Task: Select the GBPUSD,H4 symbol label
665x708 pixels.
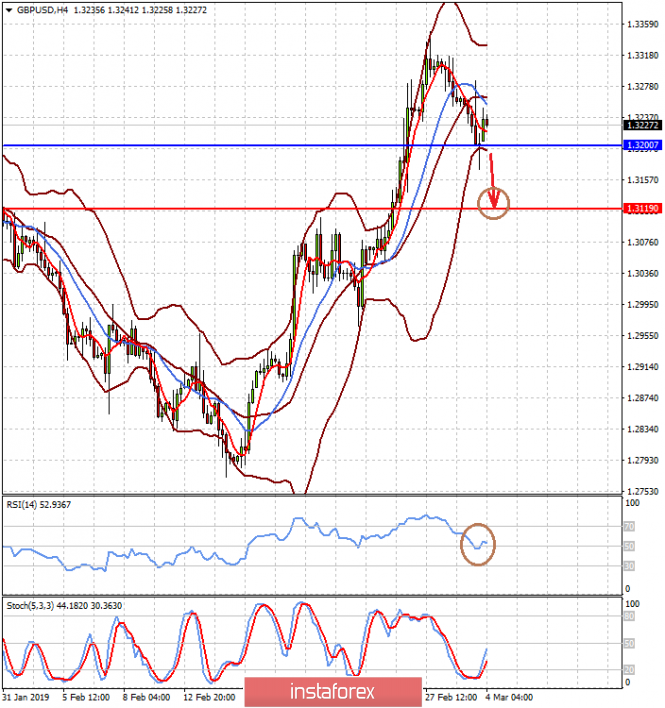Action: coord(42,10)
